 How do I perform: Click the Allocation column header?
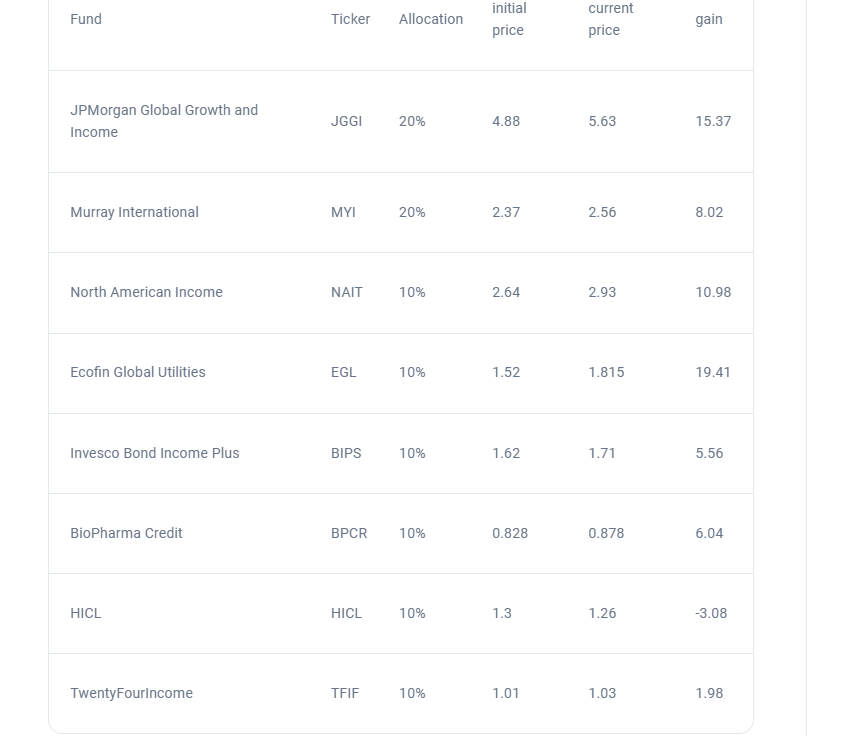431,19
